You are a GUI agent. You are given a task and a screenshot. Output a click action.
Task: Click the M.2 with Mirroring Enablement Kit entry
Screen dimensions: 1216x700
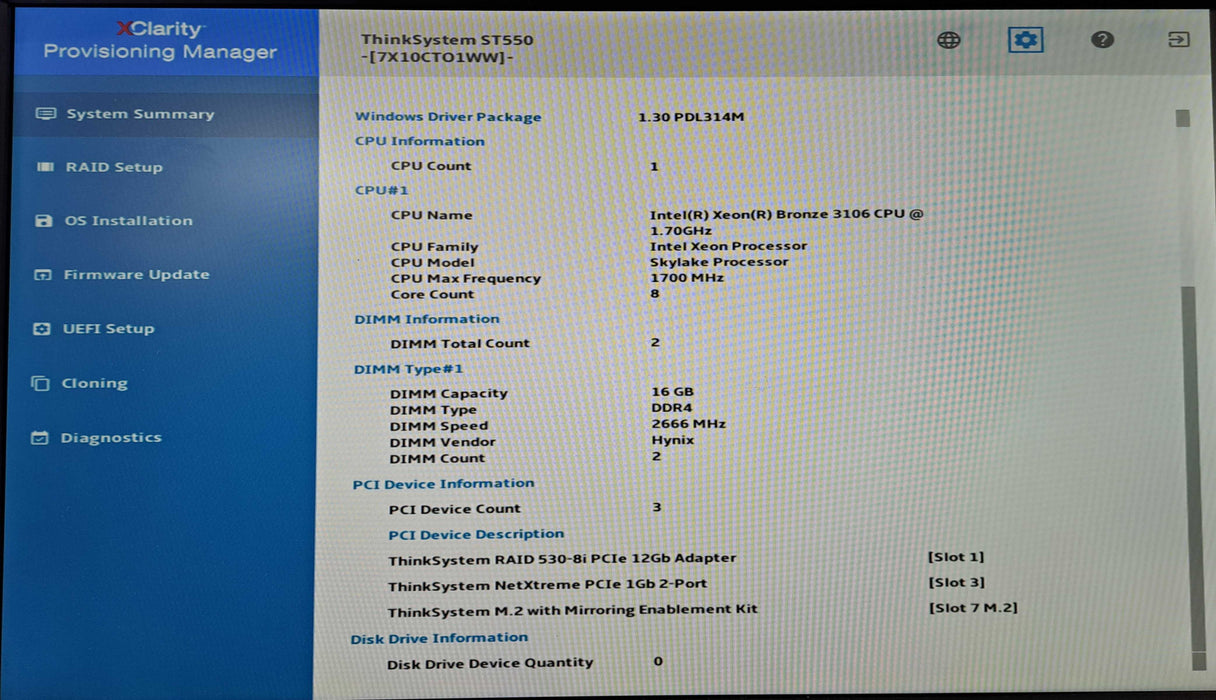tap(573, 610)
